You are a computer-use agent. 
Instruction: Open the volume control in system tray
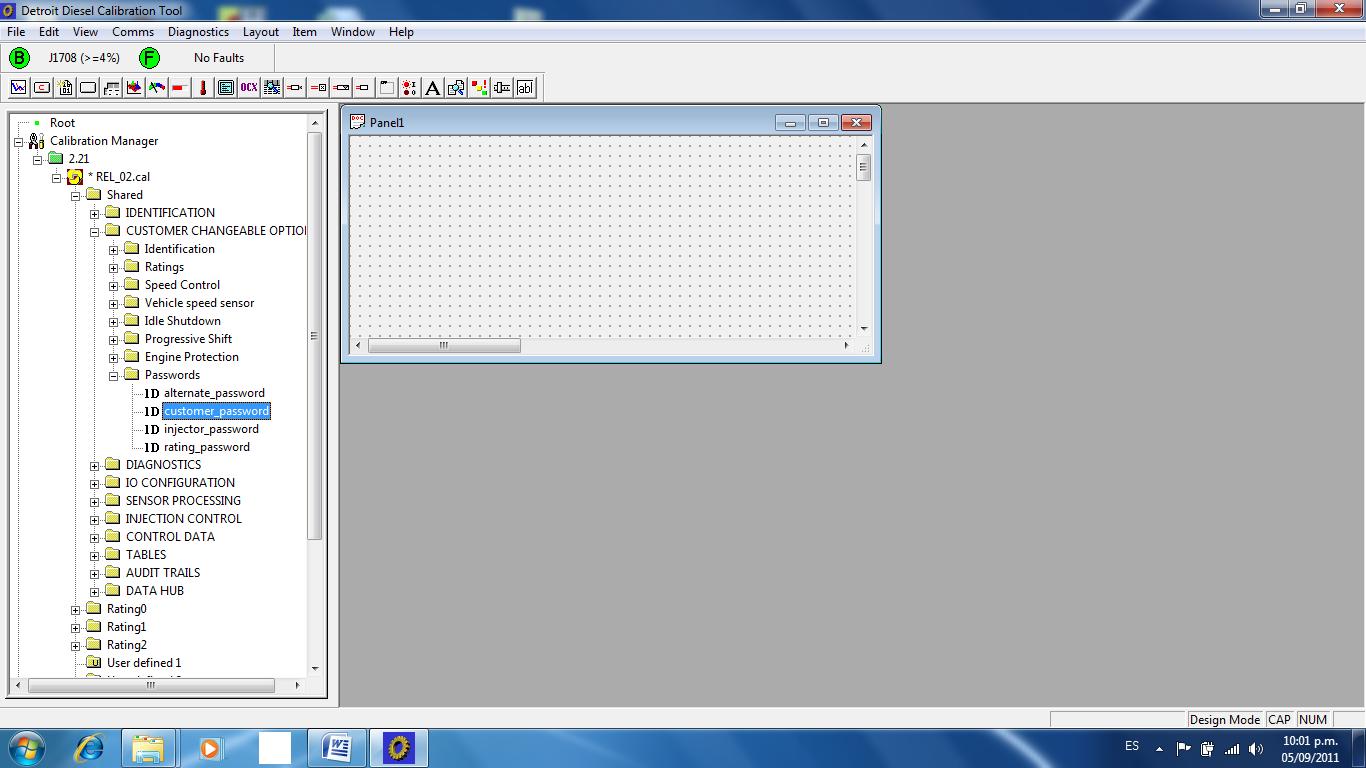(x=1255, y=748)
